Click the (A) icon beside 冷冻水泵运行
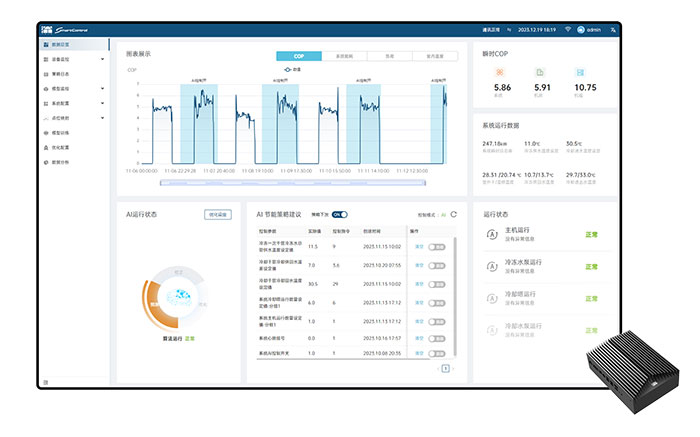 [x=492, y=266]
